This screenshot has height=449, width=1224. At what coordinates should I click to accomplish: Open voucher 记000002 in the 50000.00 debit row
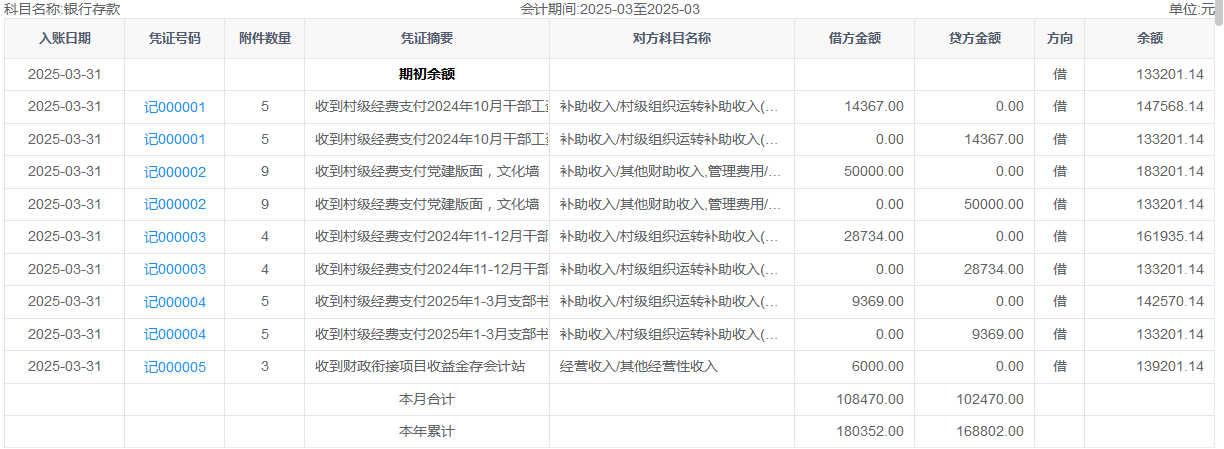[x=174, y=172]
